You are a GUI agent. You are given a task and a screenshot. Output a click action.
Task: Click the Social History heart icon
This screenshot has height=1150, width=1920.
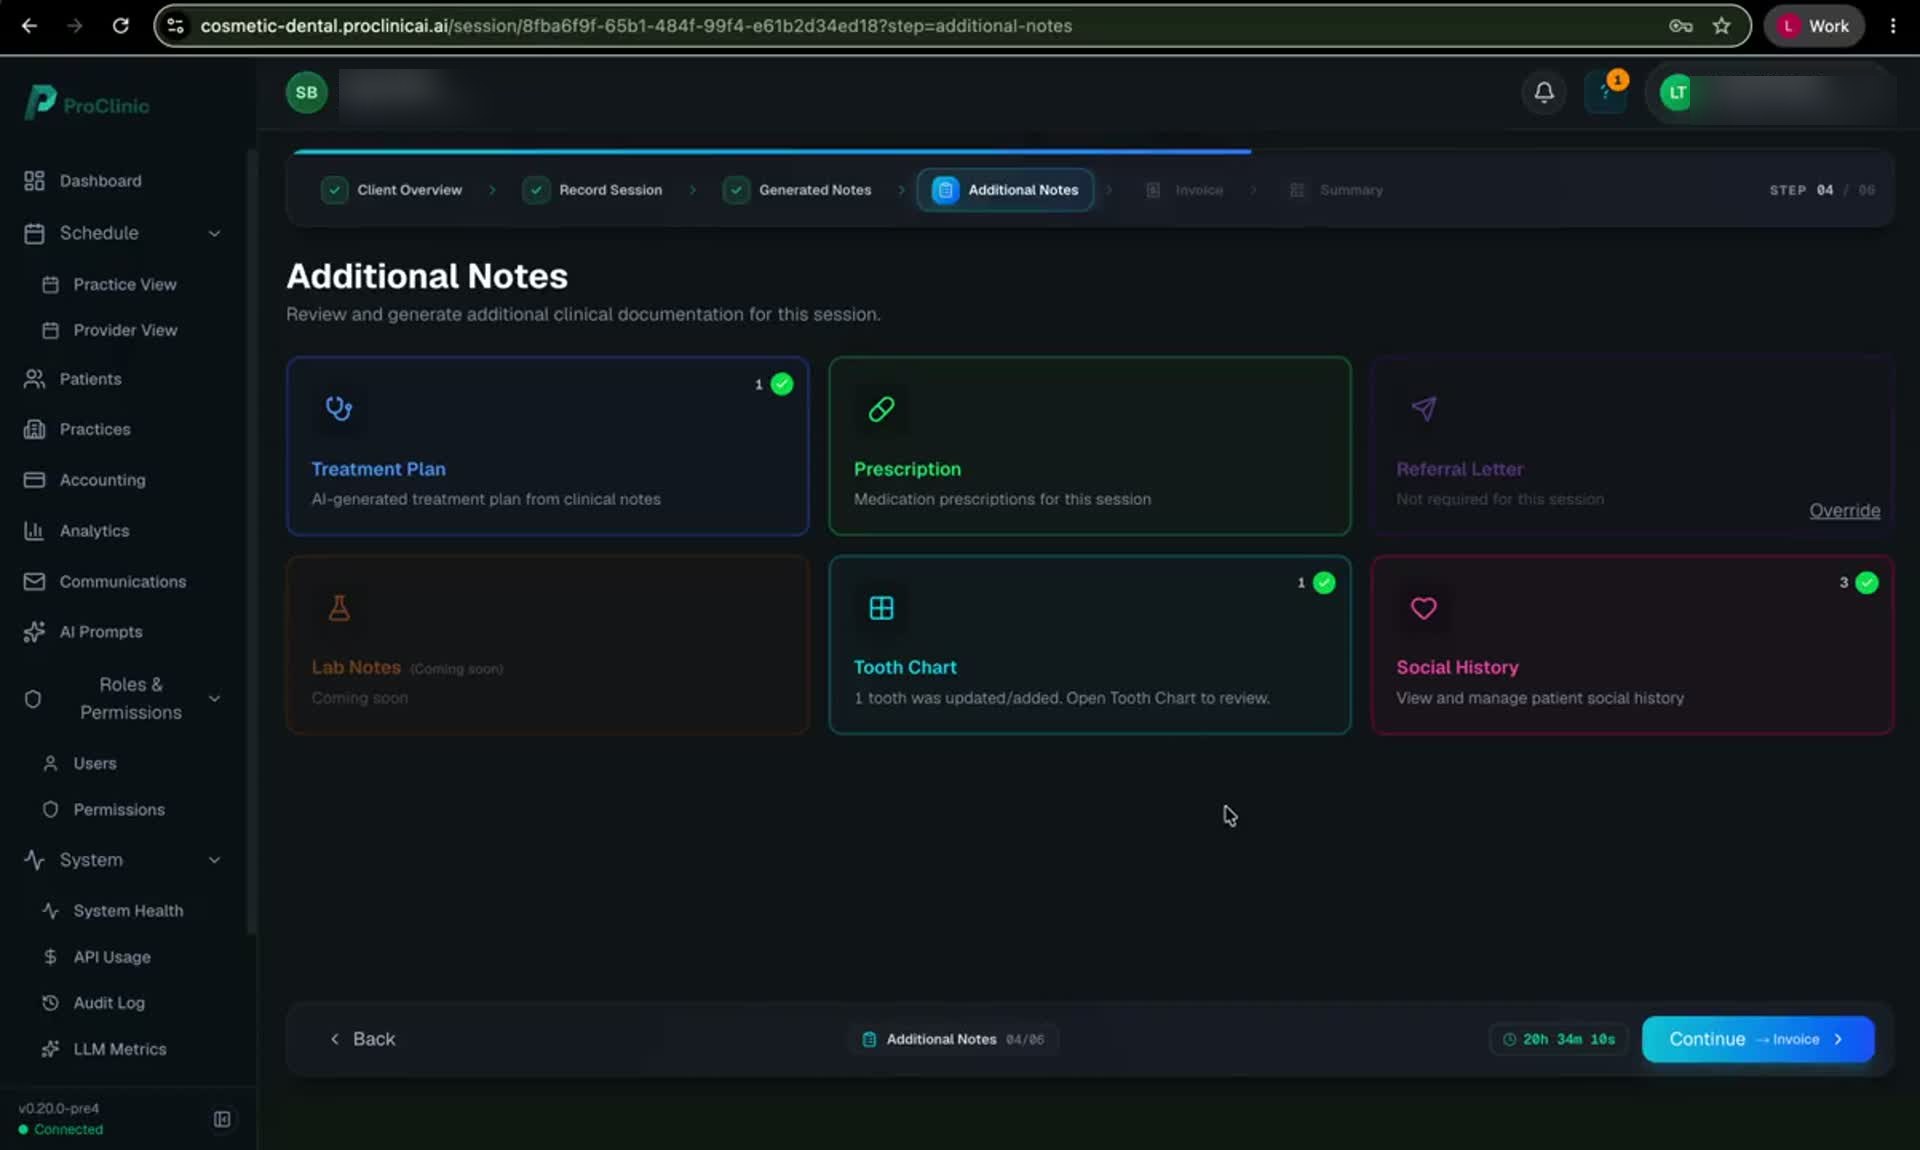(x=1424, y=608)
